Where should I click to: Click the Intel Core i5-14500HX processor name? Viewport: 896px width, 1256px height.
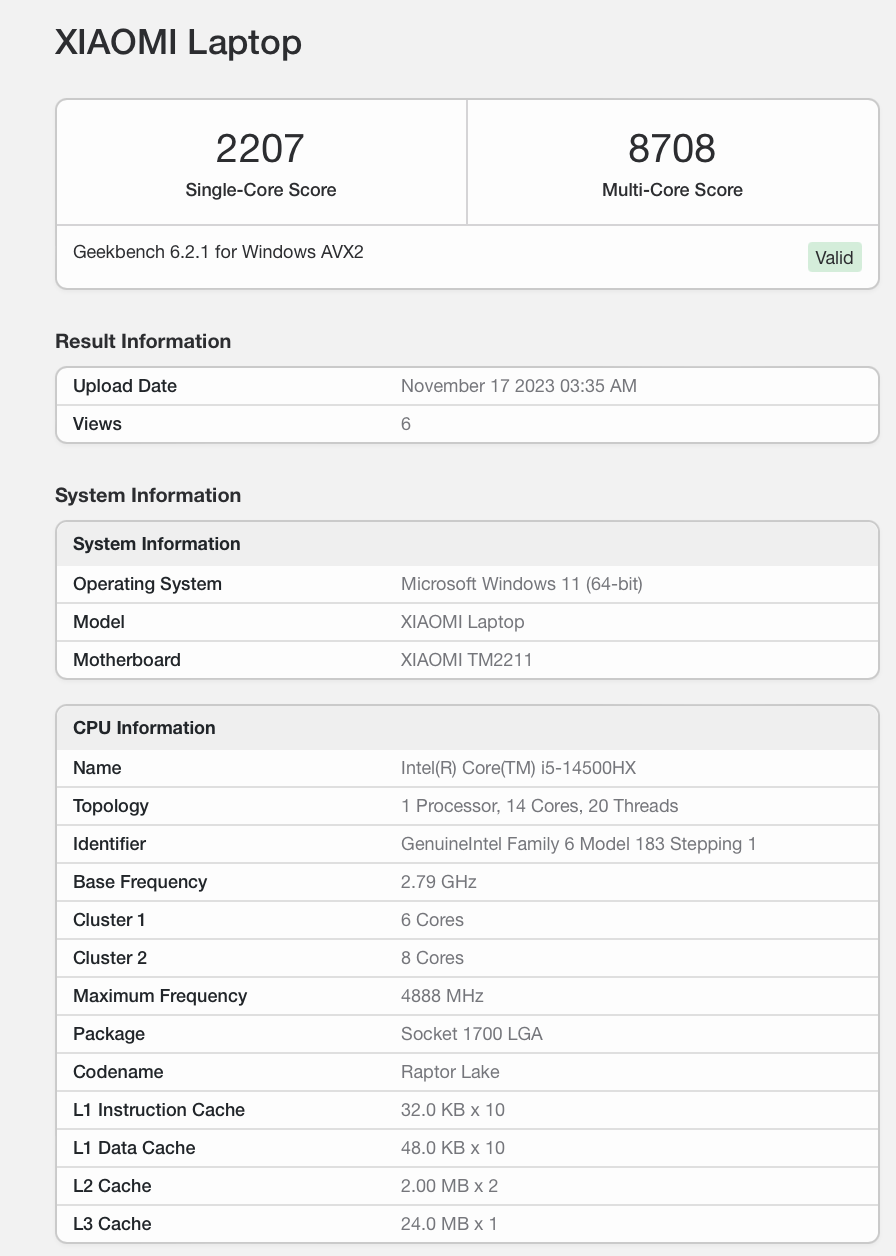click(x=518, y=768)
